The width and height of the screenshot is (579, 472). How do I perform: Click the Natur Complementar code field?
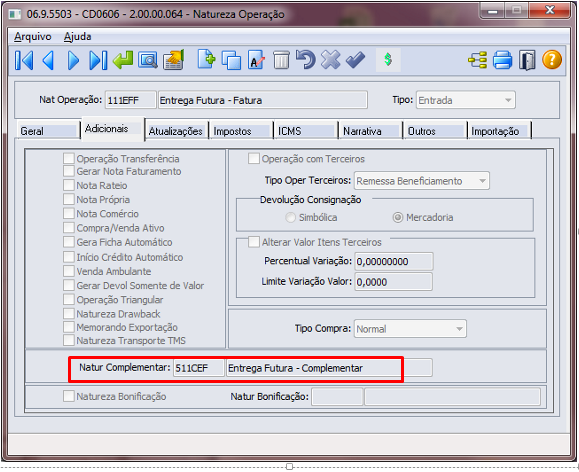point(199,368)
